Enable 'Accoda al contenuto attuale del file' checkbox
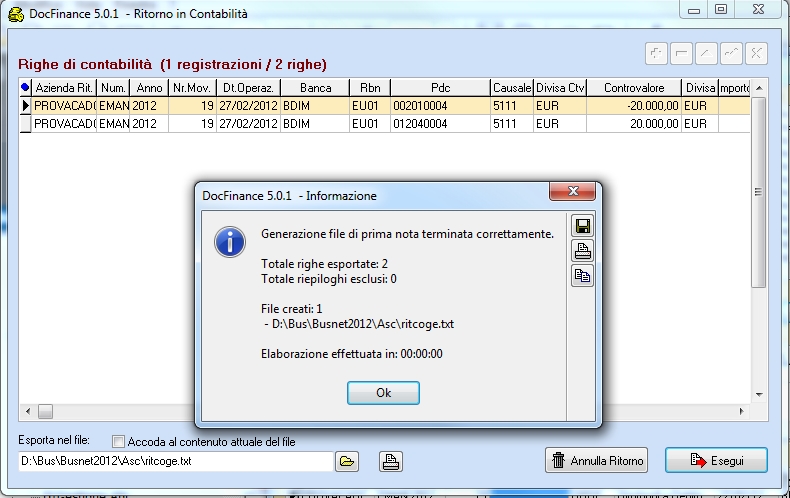The image size is (790, 498). click(118, 442)
